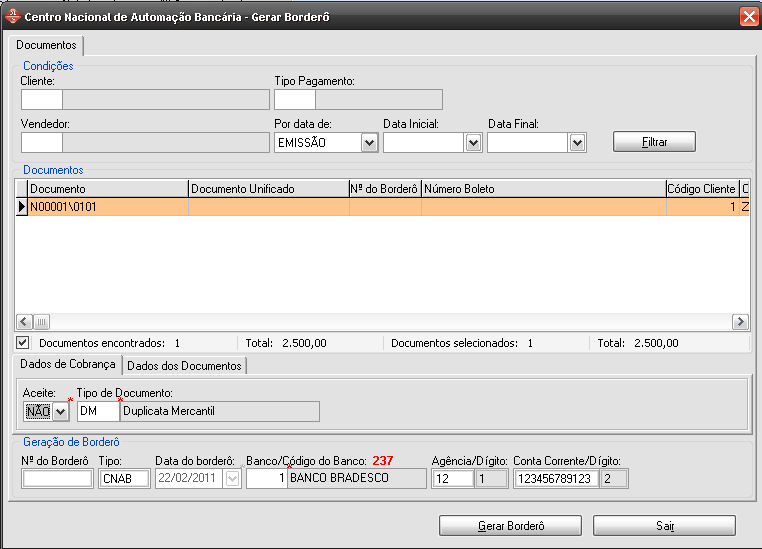
Task: Open the Data do borderô date dropdown
Action: tap(232, 479)
